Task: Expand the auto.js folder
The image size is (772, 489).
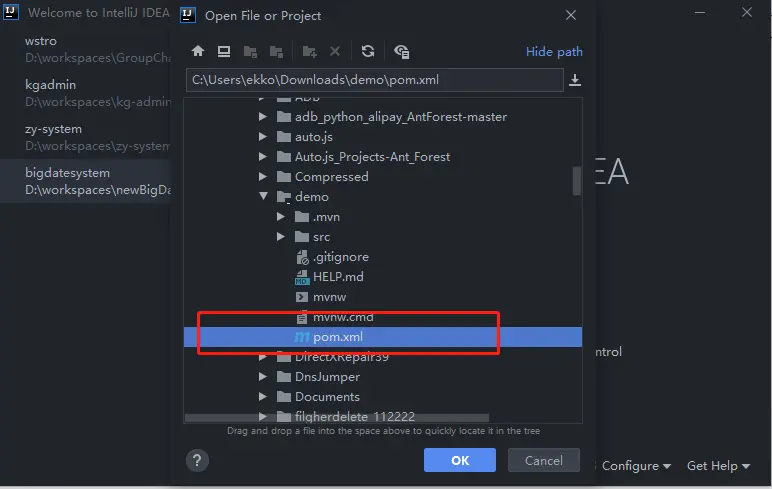Action: click(263, 136)
